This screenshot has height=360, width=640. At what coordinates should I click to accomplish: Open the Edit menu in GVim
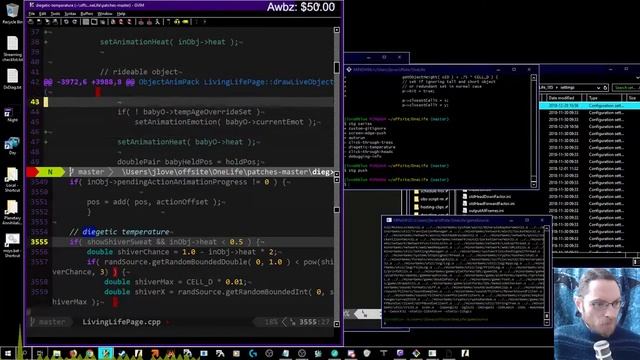click(42, 14)
